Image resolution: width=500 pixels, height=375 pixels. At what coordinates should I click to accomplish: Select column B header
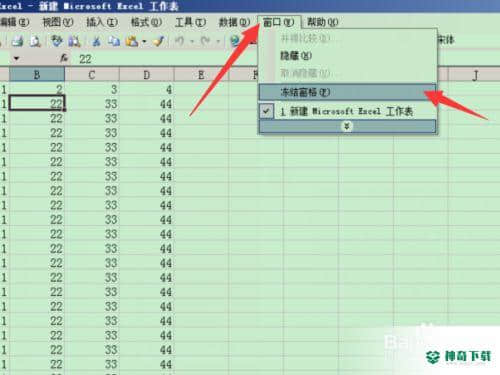37,74
